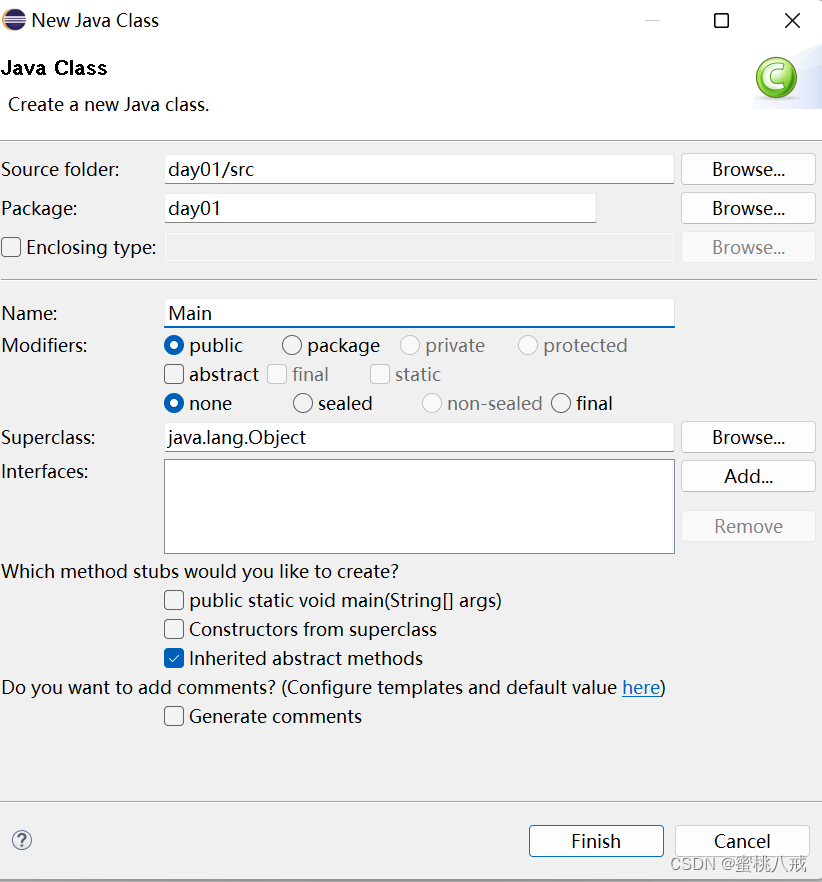The image size is (822, 882).
Task: Click the help question mark icon
Action: 22,840
